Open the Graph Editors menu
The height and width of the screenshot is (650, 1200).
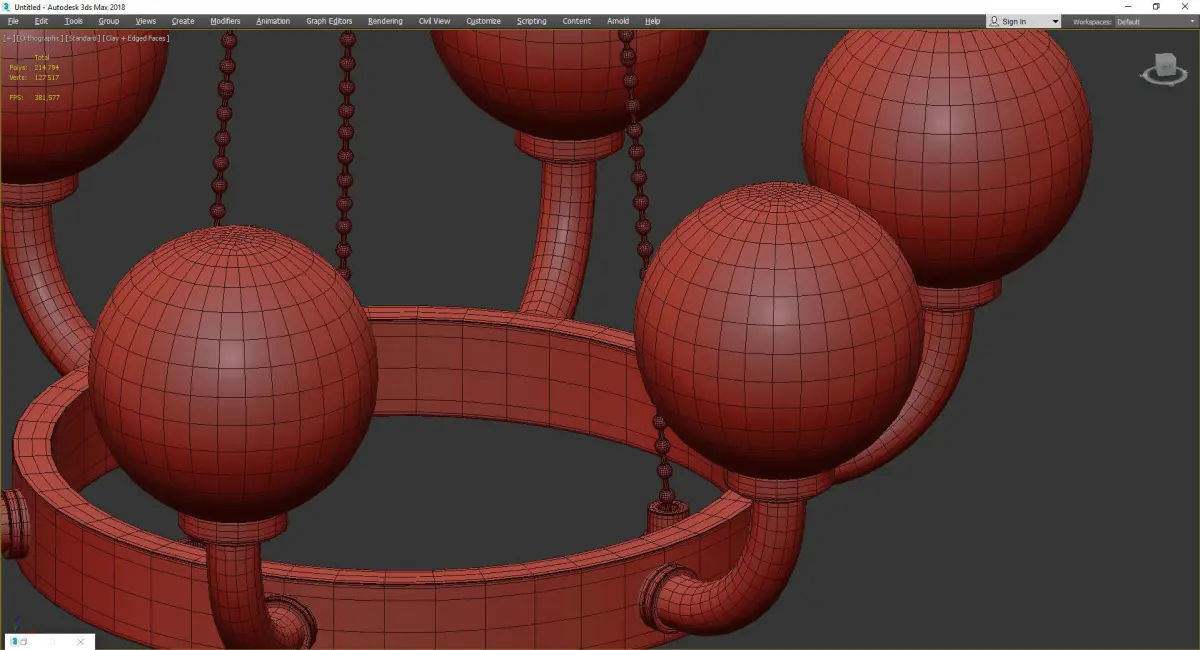click(329, 21)
